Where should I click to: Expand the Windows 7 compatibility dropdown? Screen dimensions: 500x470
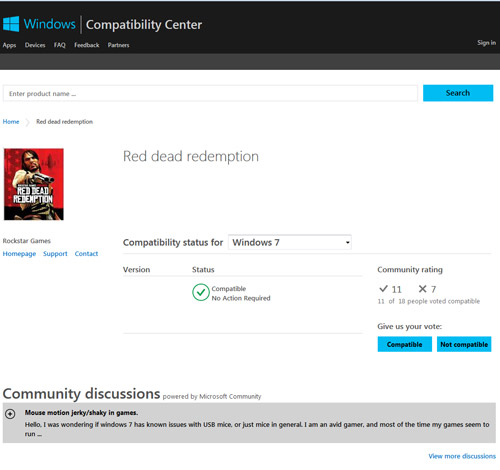pos(290,242)
